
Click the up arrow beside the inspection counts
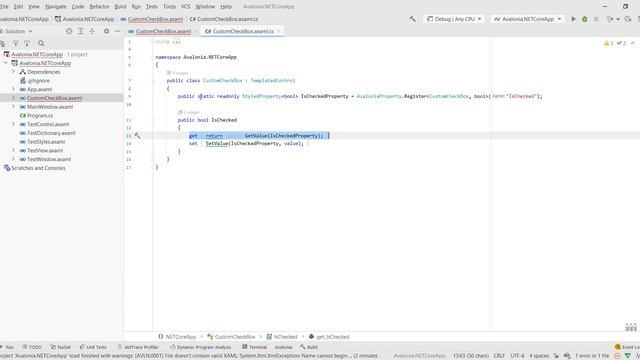point(632,43)
